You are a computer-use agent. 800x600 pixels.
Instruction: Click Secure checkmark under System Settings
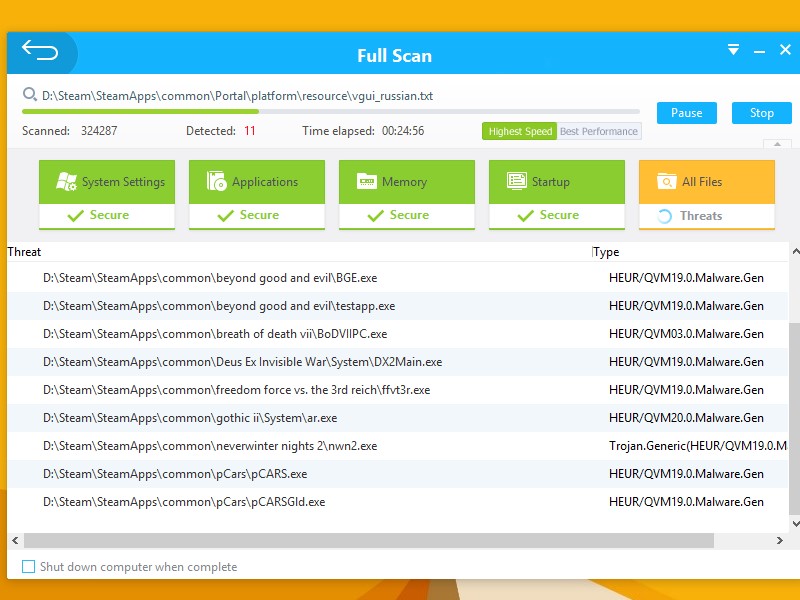point(76,215)
